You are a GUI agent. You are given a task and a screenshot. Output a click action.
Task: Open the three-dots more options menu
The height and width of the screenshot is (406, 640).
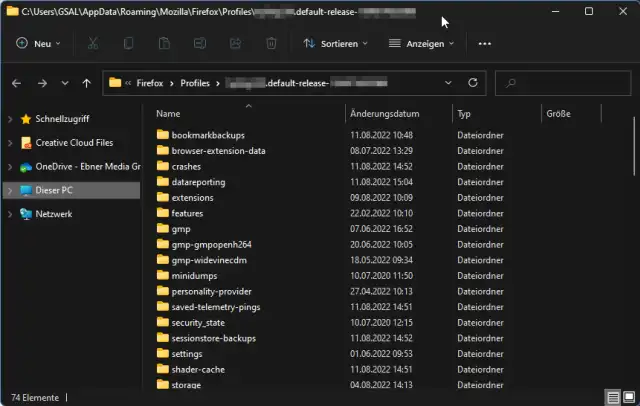tap(485, 44)
